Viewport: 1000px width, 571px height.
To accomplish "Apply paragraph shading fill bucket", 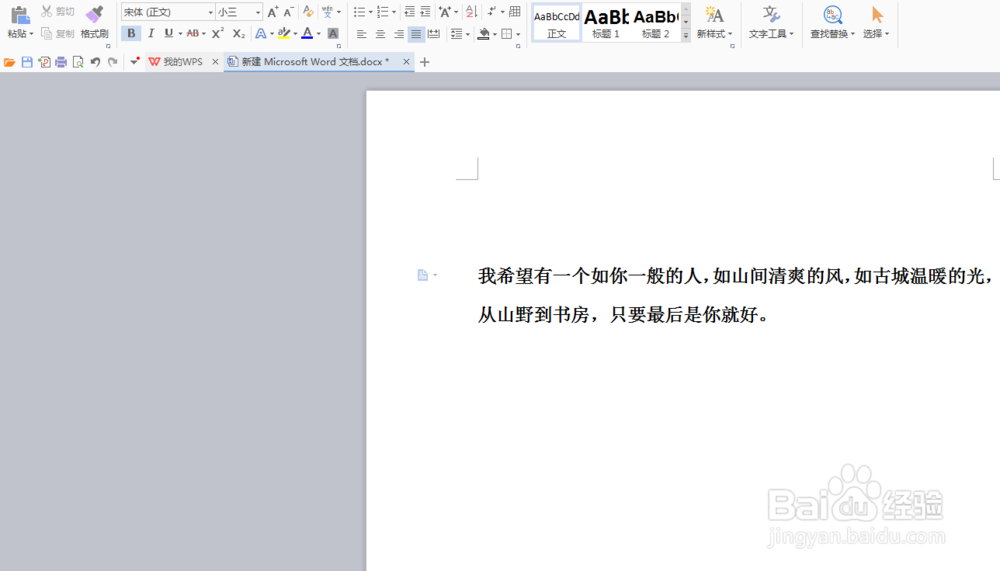I will (x=484, y=34).
